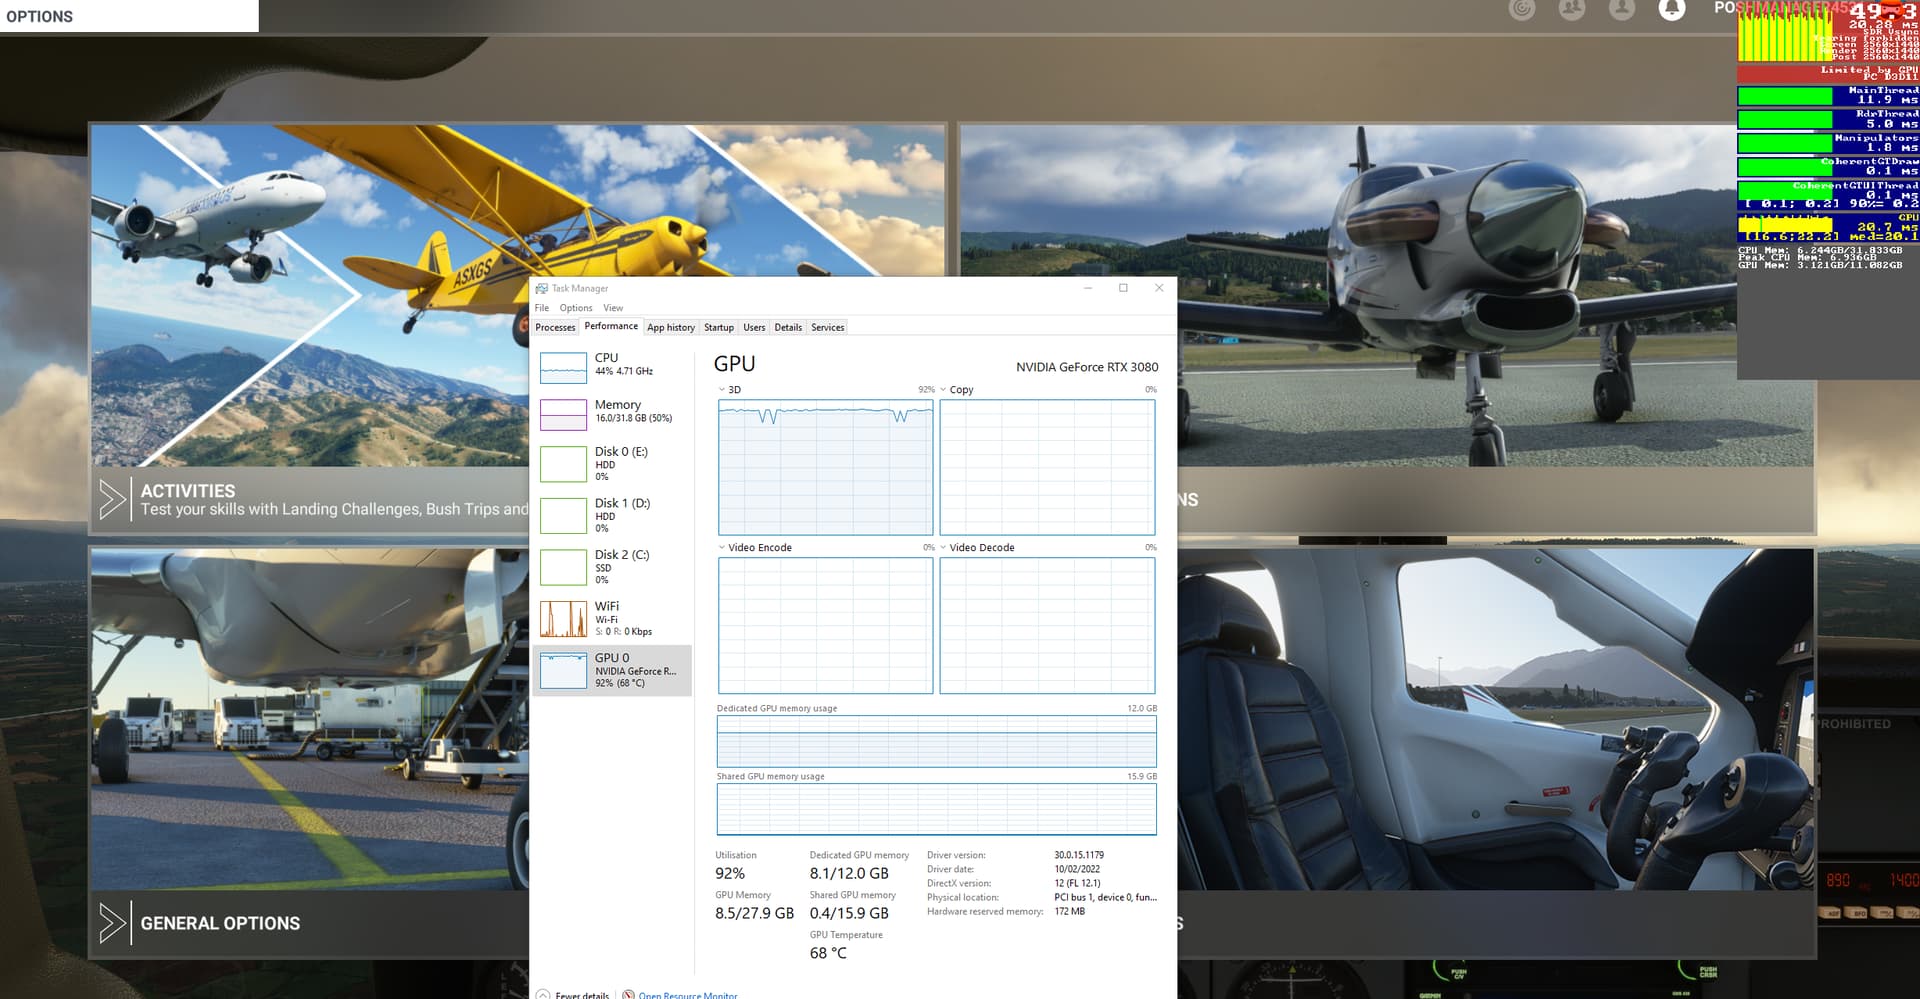Select the Disk 0 (E:) HDD entry
The height and width of the screenshot is (999, 1920).
coord(613,464)
